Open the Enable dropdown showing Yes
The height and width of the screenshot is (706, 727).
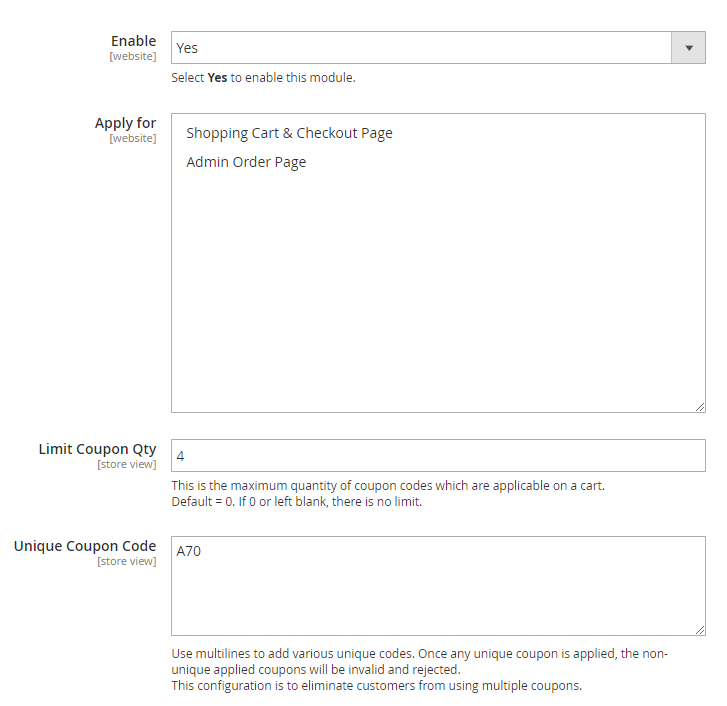click(x=420, y=48)
